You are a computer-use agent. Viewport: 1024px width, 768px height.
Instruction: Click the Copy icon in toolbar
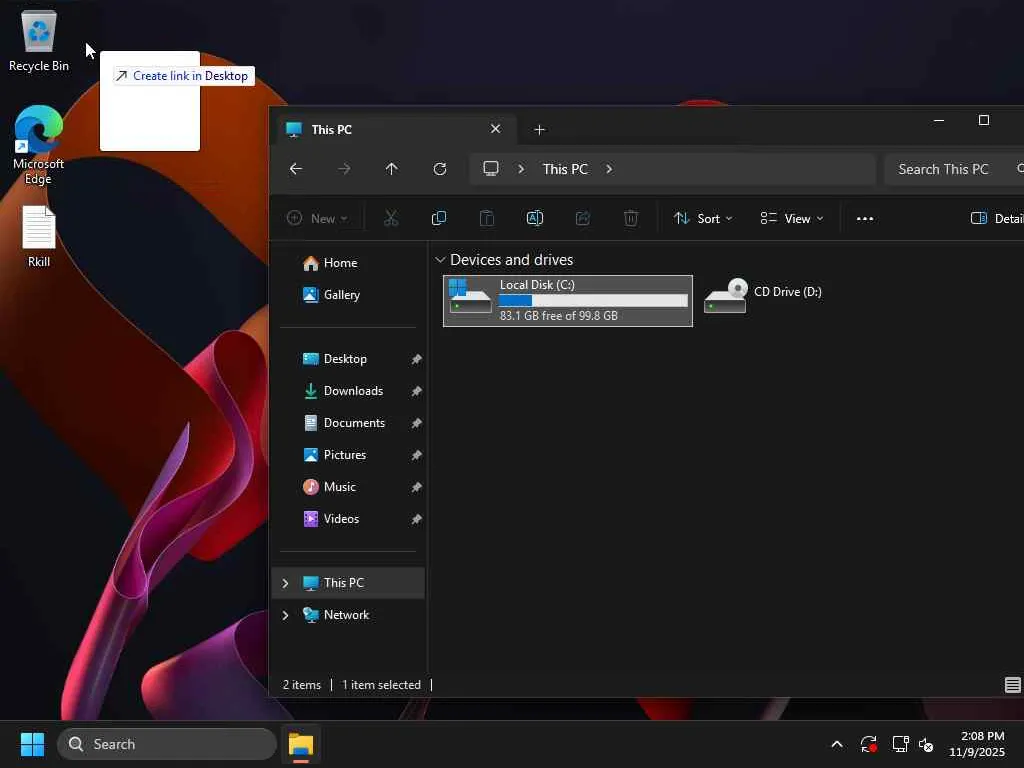(x=439, y=218)
